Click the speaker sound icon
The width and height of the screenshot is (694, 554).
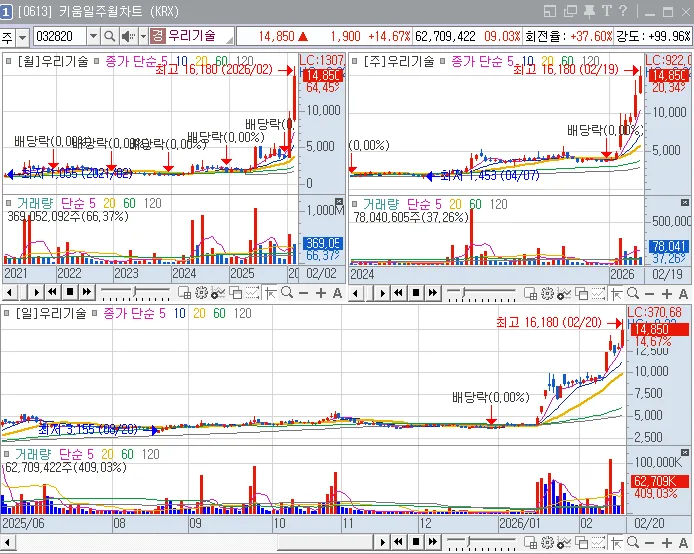128,36
